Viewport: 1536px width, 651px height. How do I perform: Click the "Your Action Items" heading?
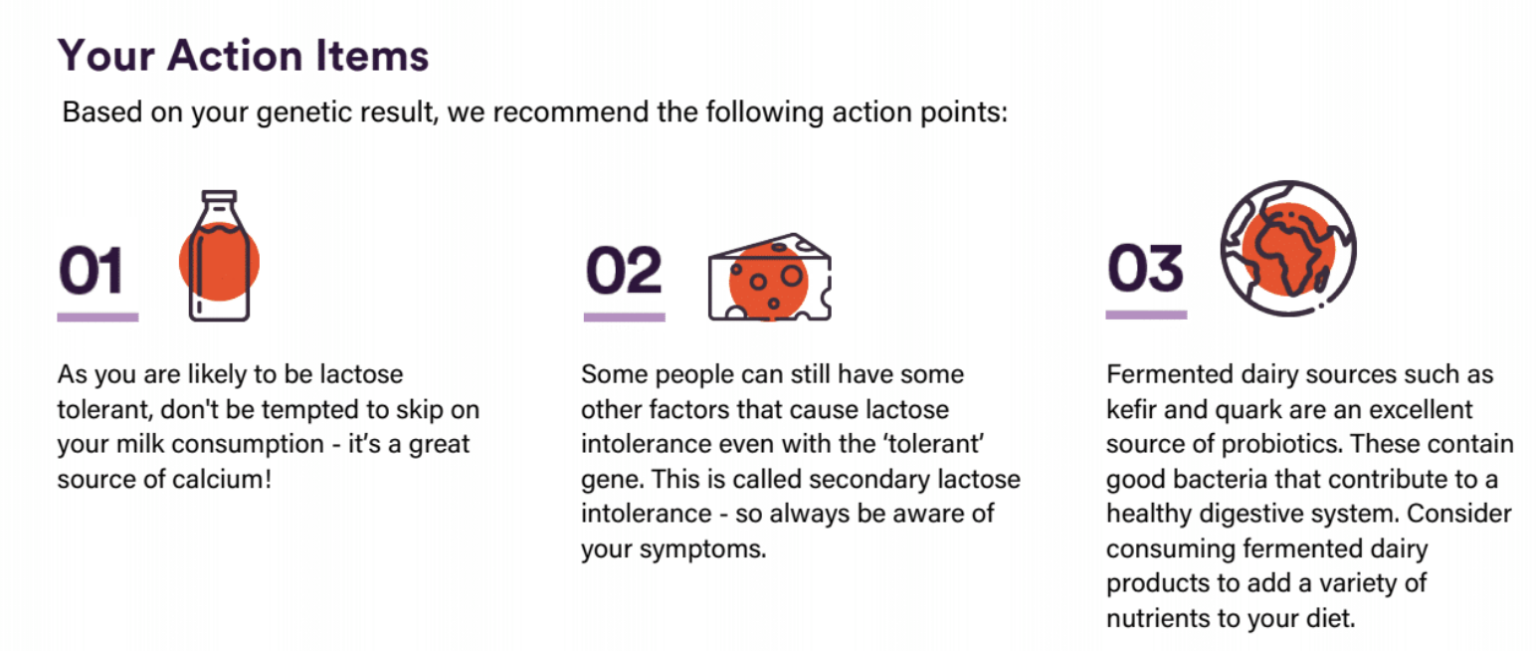[x=243, y=55]
